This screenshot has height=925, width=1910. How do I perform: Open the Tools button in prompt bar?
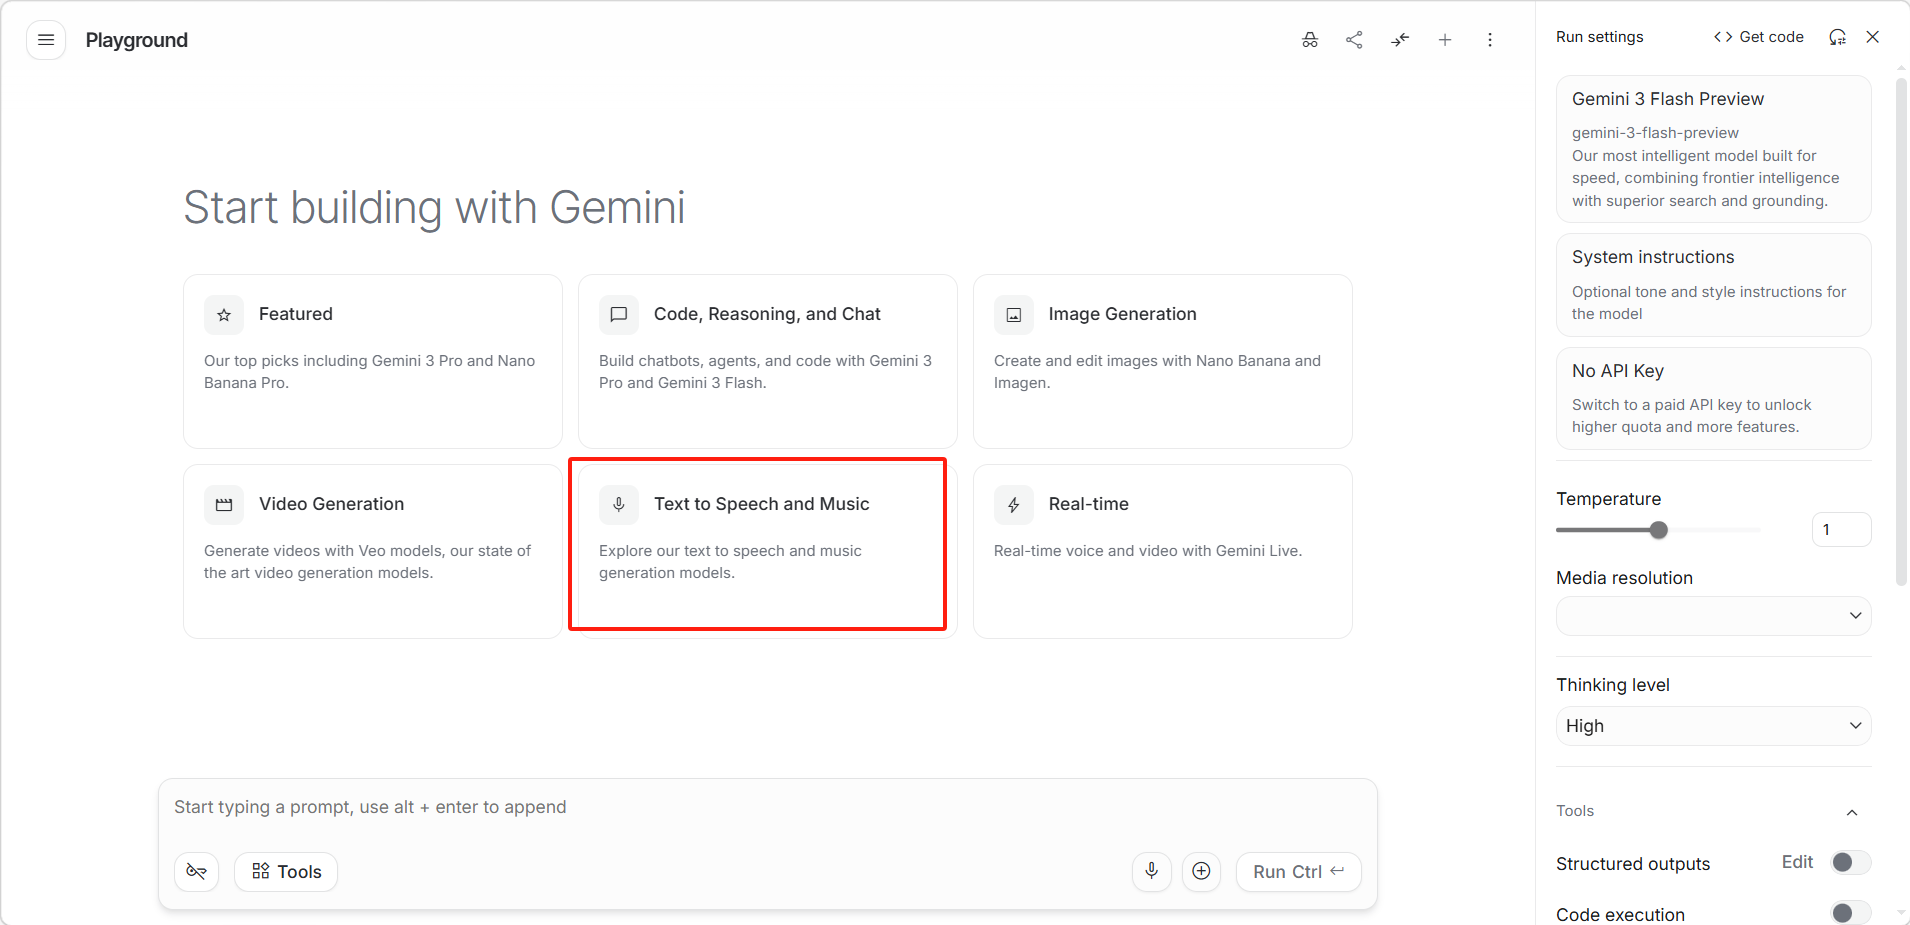click(x=286, y=871)
